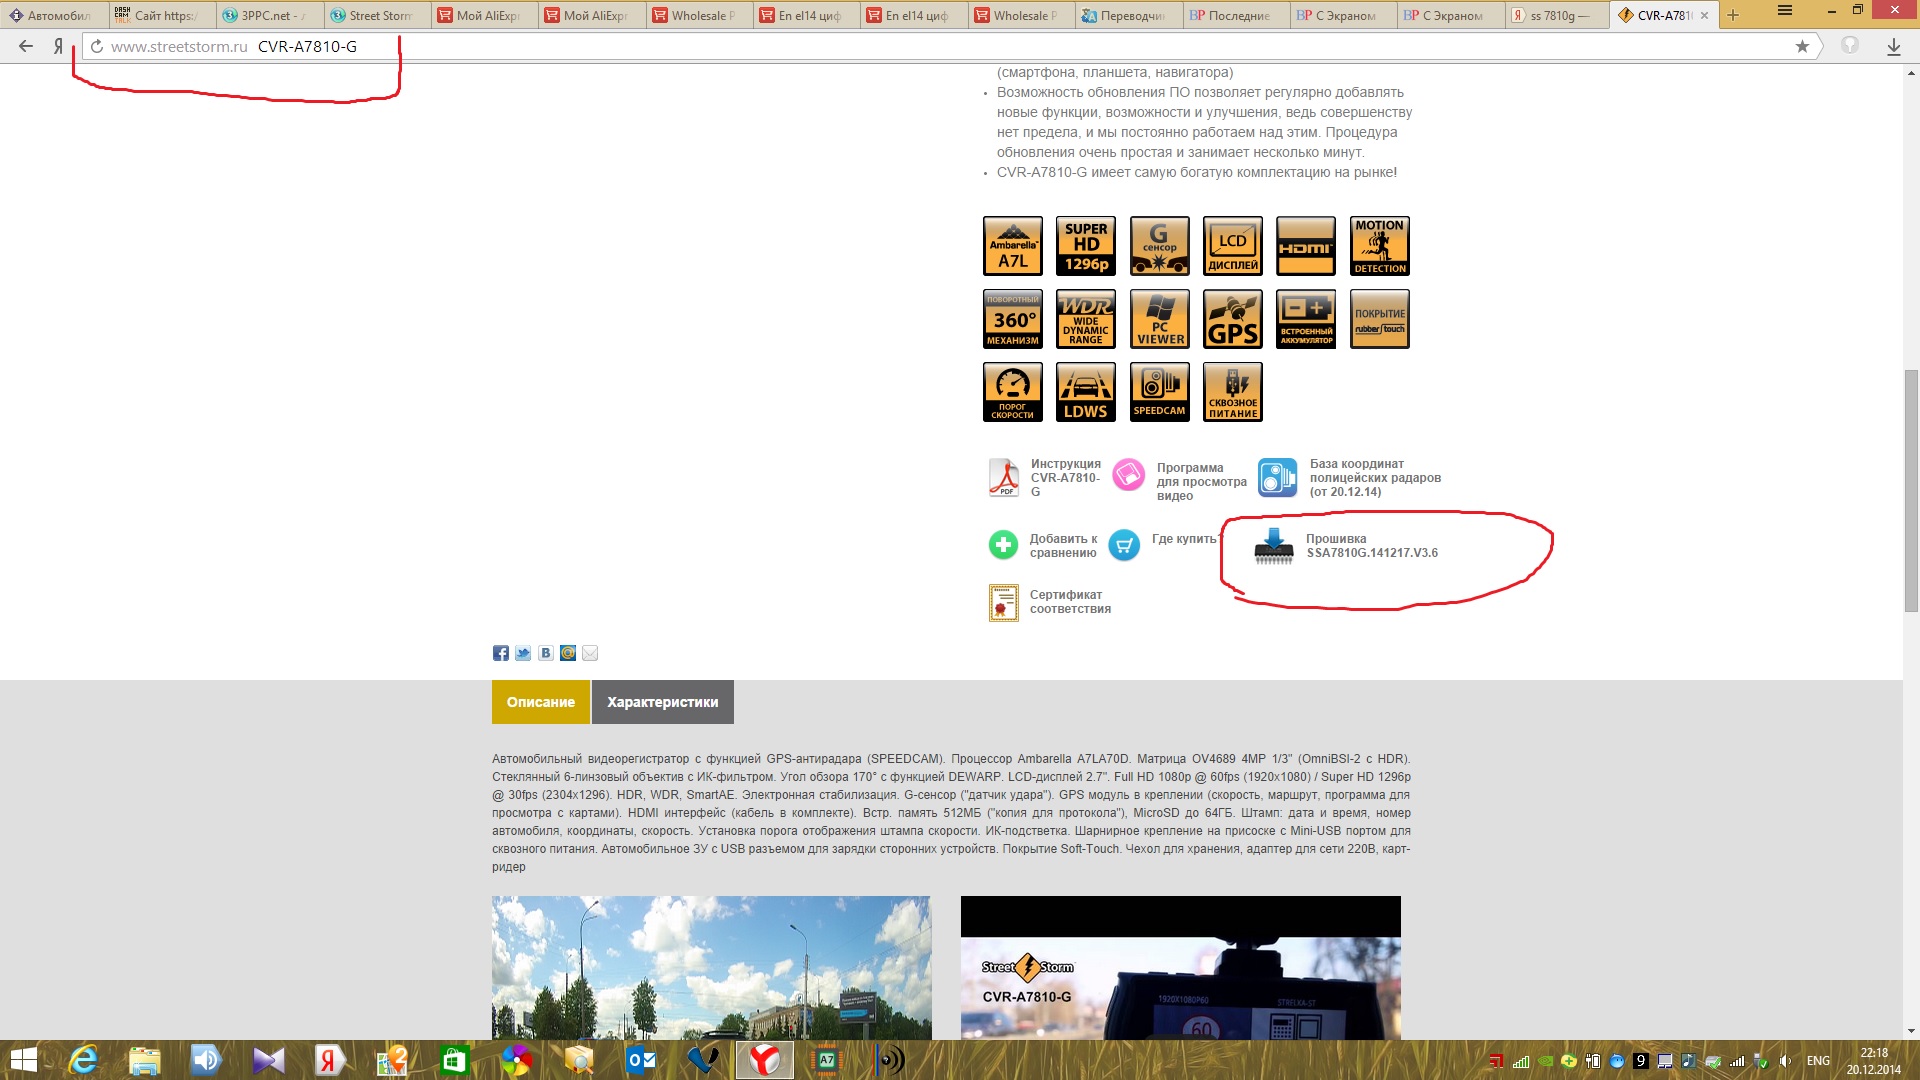This screenshot has width=1920, height=1080.
Task: Click the SPEEDCAM feature icon
Action: 1160,392
